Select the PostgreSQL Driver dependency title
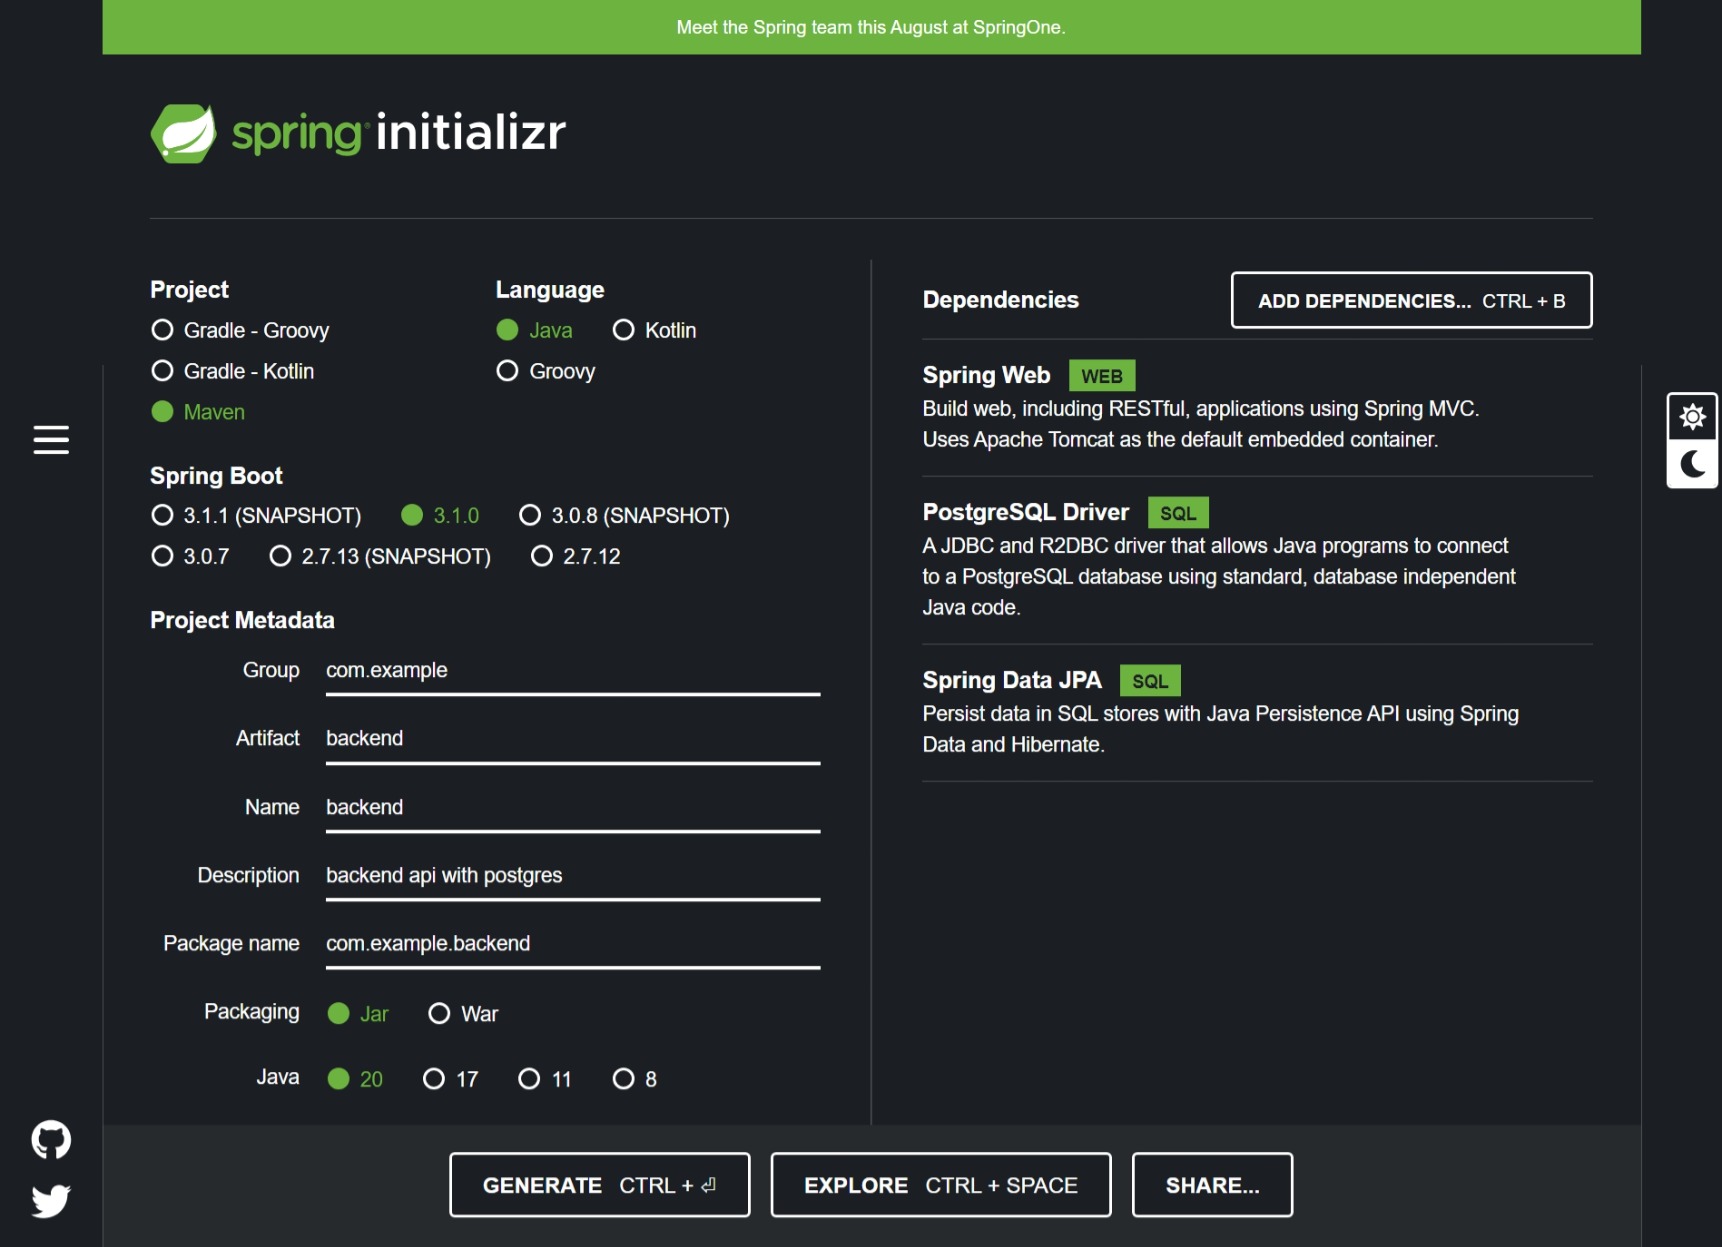 (x=1026, y=512)
